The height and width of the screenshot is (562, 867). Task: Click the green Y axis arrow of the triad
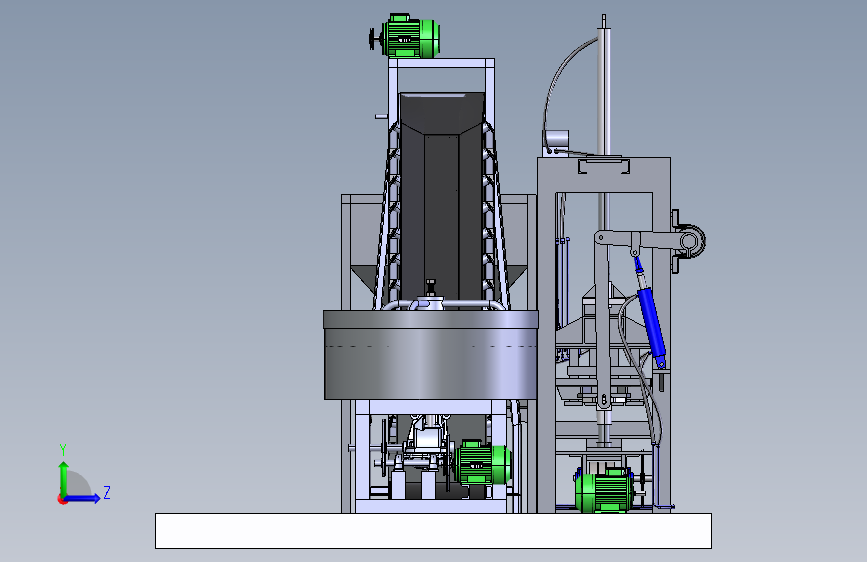tap(64, 479)
